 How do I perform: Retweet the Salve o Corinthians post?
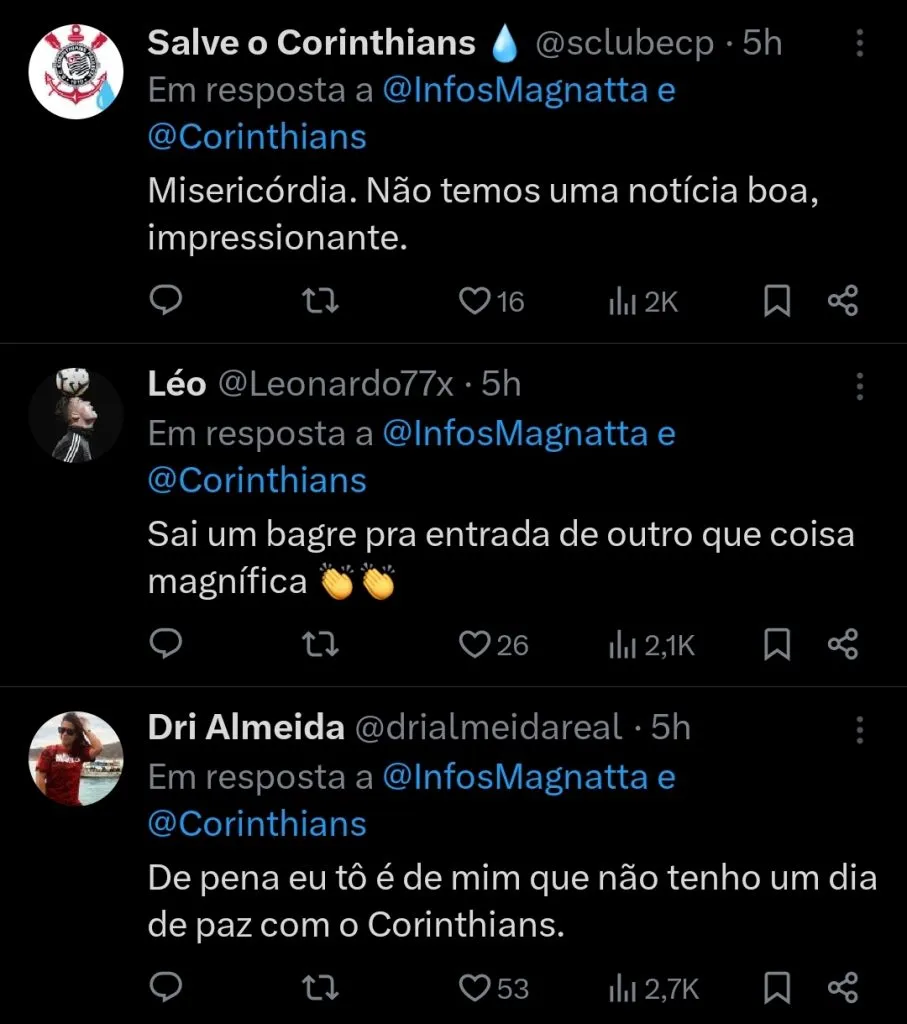[x=320, y=301]
